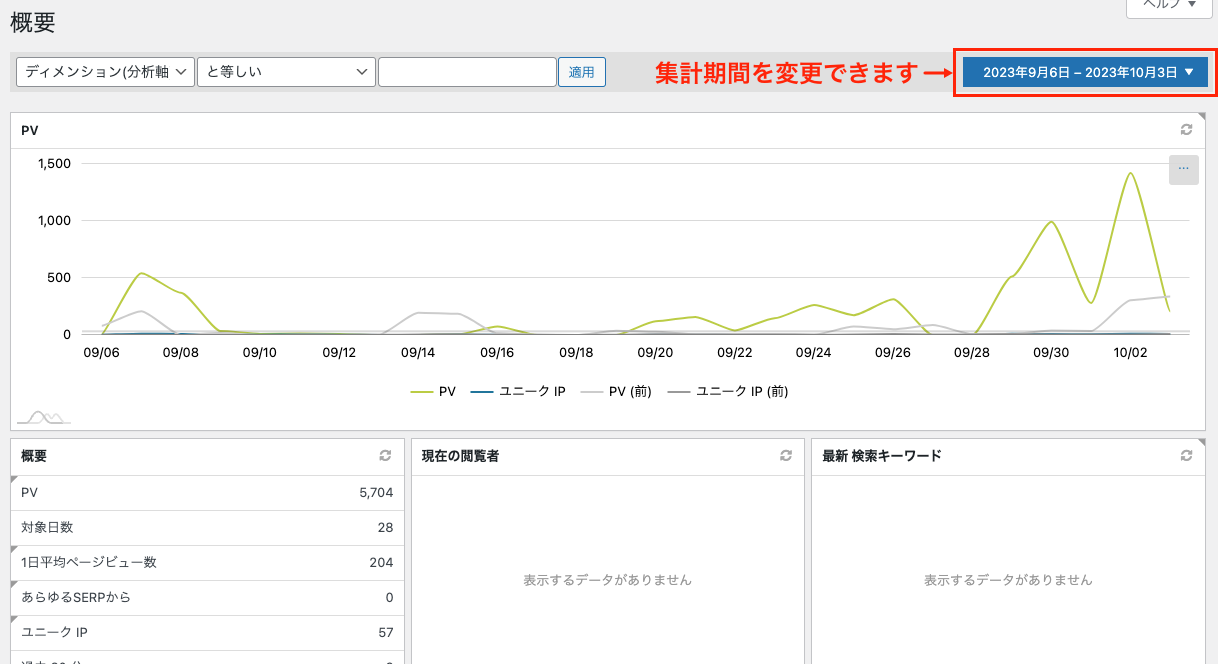Open the chart options ellipsis menu
This screenshot has width=1218, height=664.
click(1183, 169)
